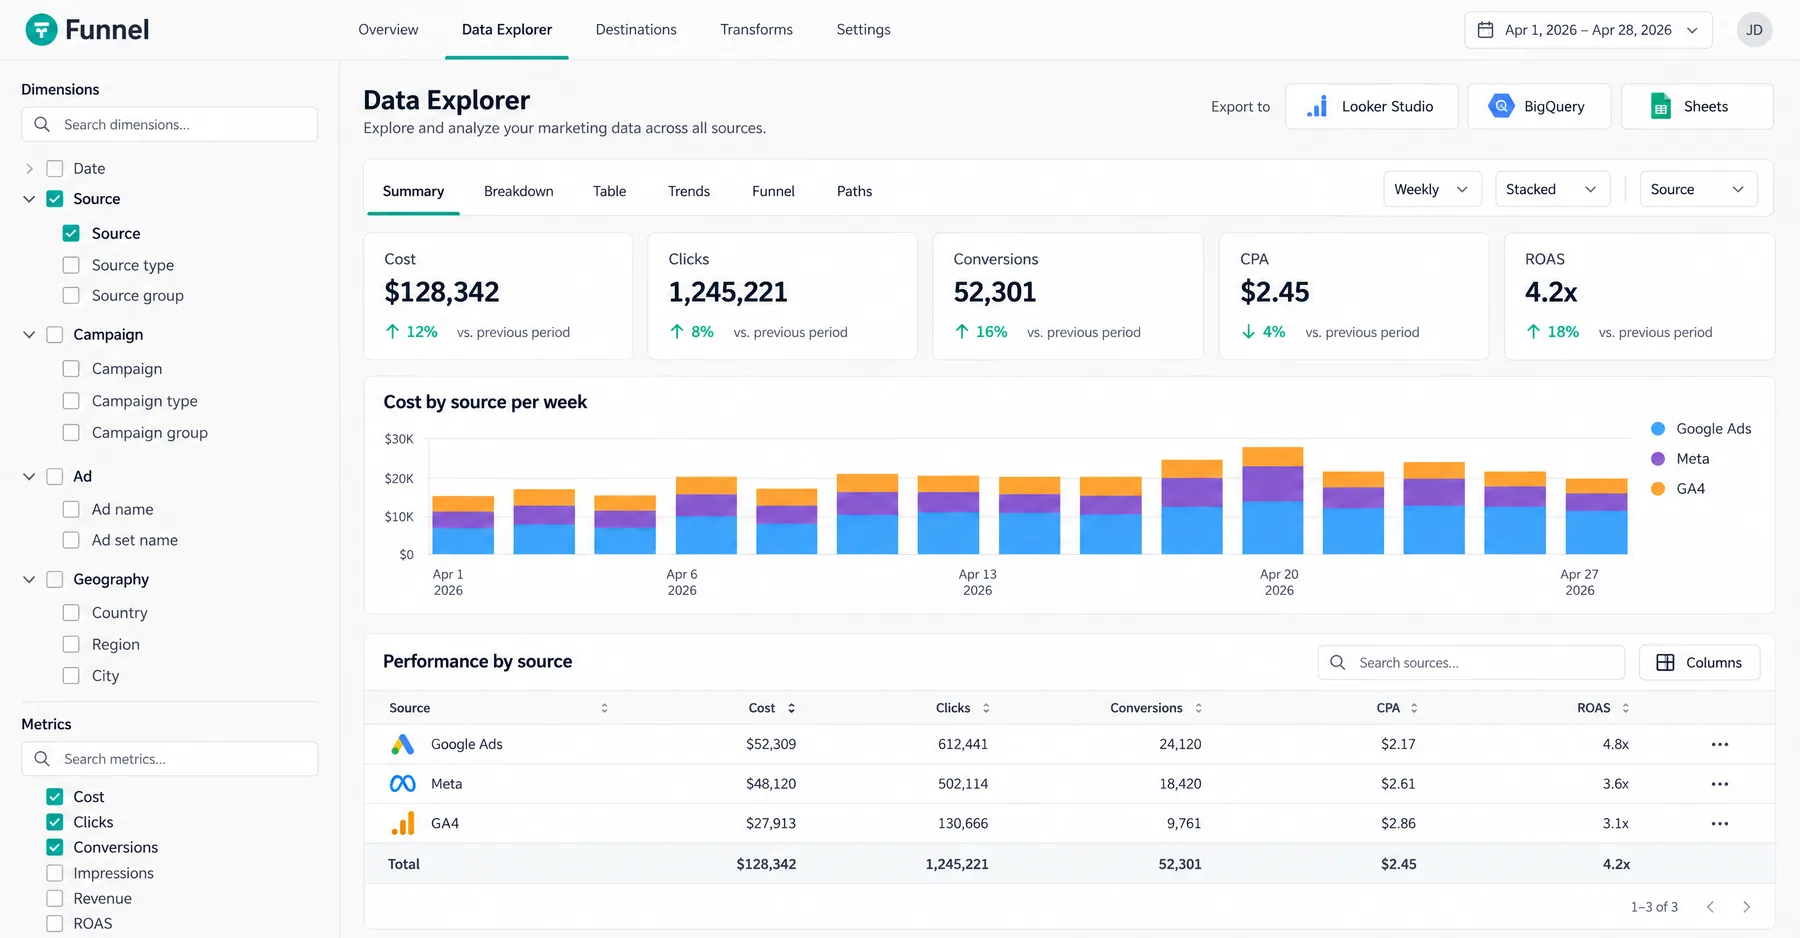Switch to the Breakdown tab
Screen dimensions: 1800x938
(x=519, y=191)
